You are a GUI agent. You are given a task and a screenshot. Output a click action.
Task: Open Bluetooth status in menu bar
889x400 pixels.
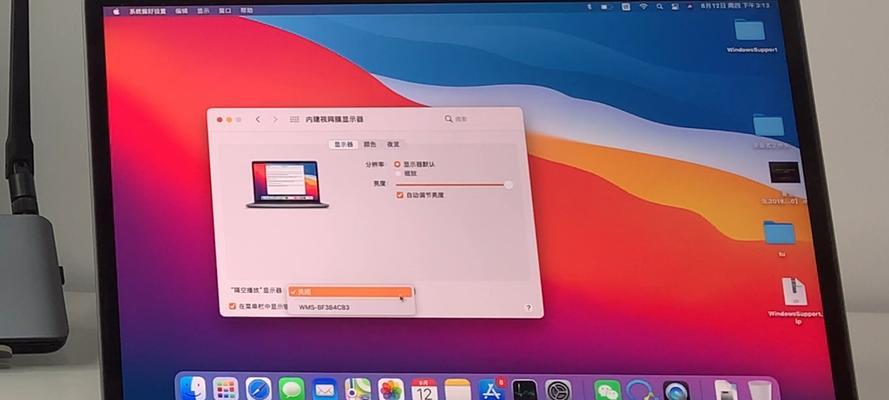point(589,6)
